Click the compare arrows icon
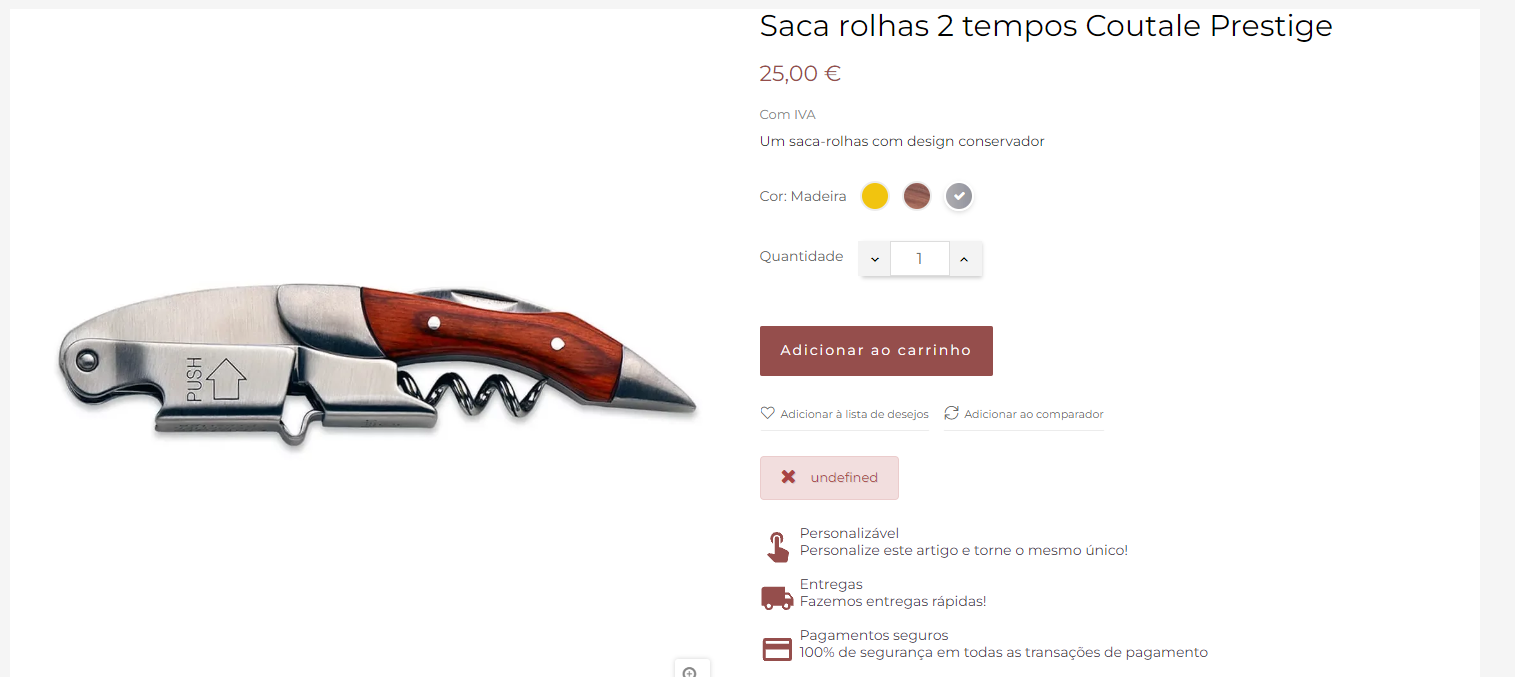This screenshot has height=677, width=1515. coord(951,413)
